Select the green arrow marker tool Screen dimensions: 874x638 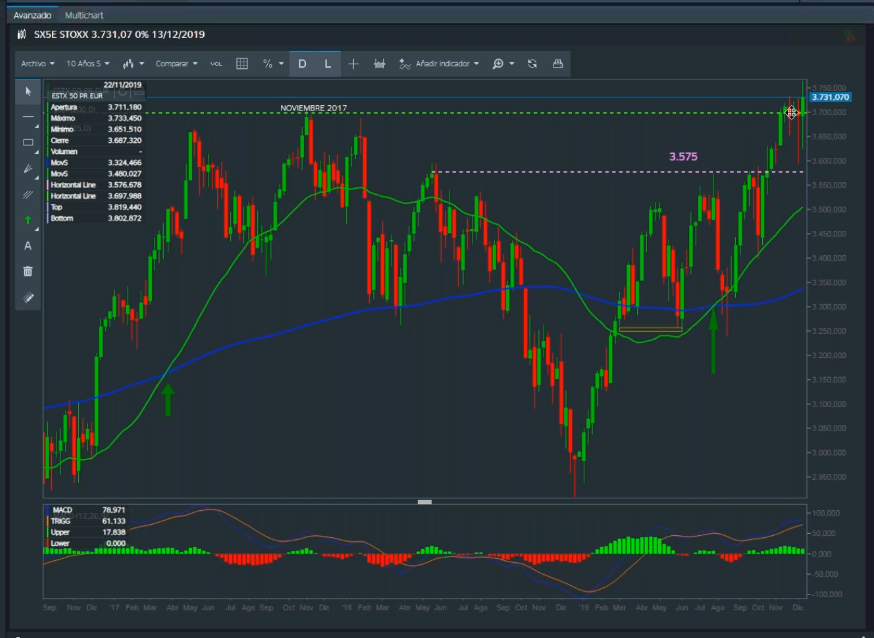coord(28,219)
